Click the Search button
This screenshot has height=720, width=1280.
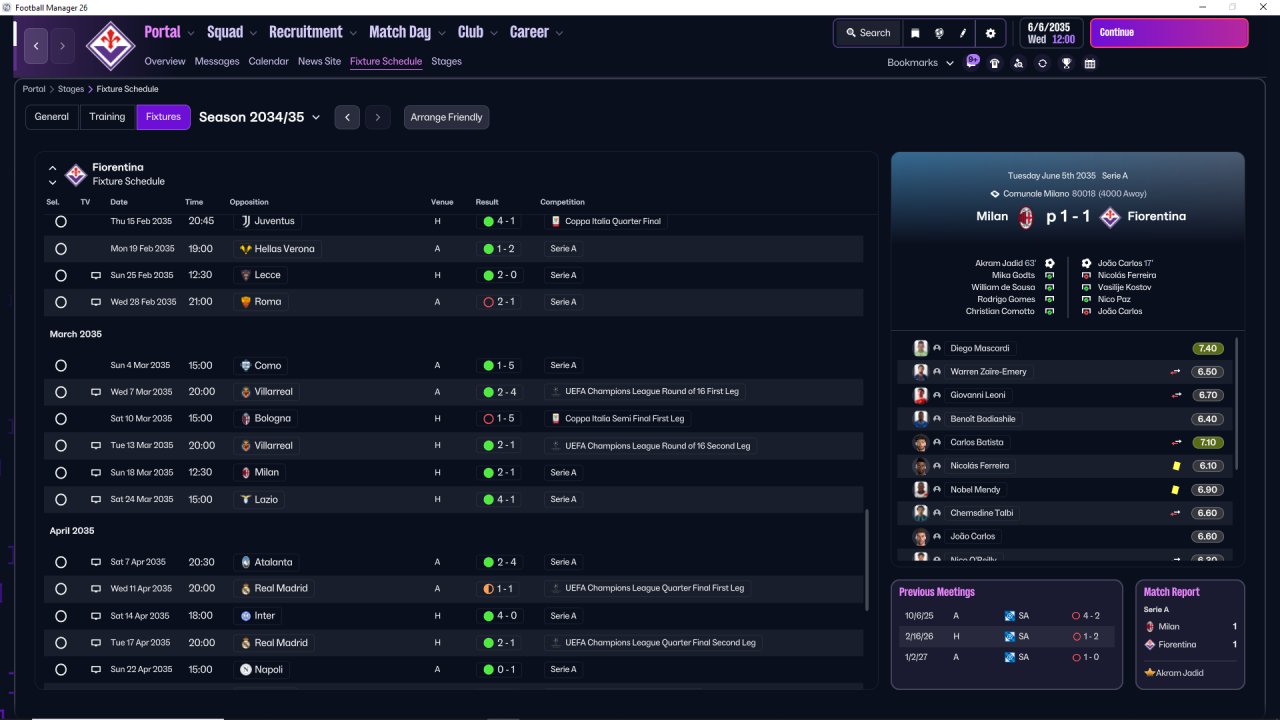pos(867,33)
